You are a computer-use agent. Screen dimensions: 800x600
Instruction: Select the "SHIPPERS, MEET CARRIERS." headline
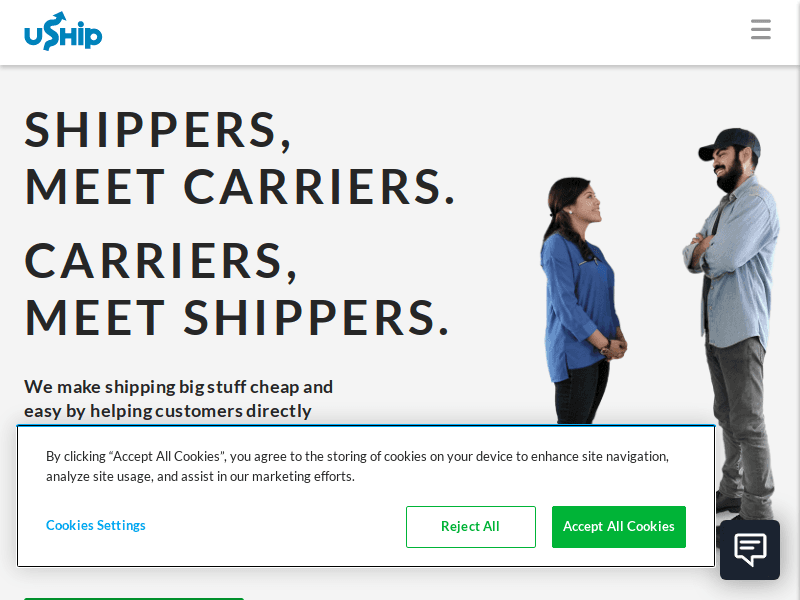click(239, 158)
